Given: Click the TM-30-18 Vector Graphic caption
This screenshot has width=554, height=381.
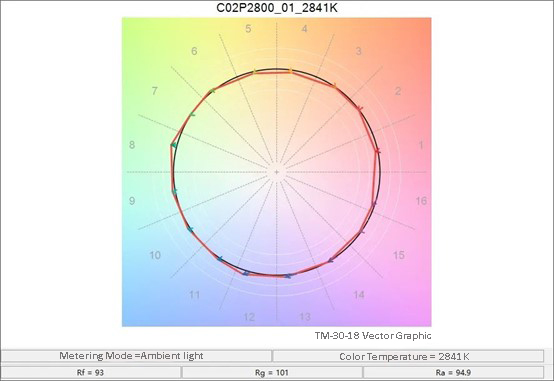Looking at the screenshot, I should click(x=373, y=335).
